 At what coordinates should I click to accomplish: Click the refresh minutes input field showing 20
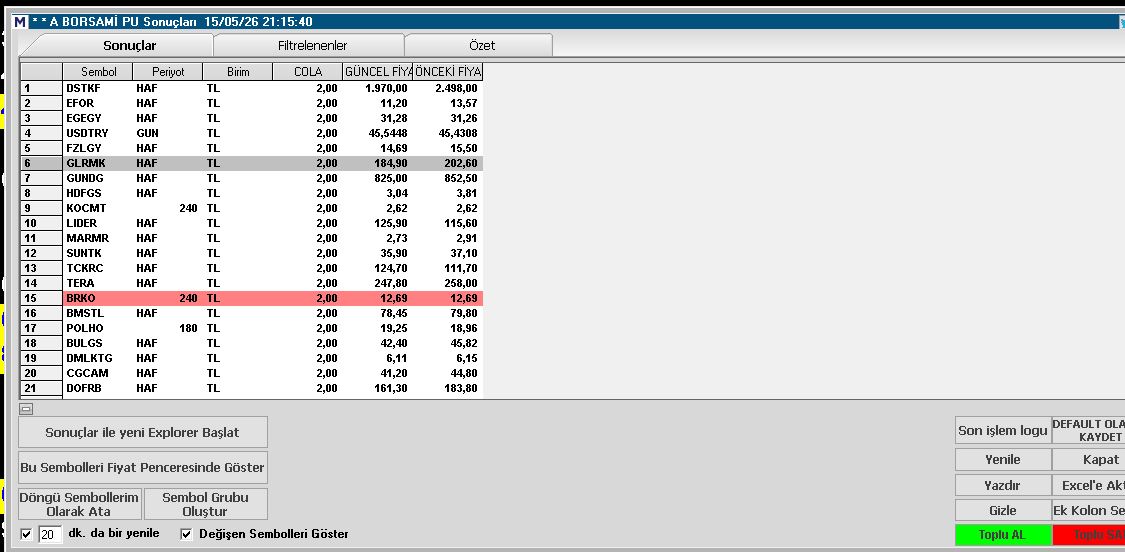pos(50,534)
